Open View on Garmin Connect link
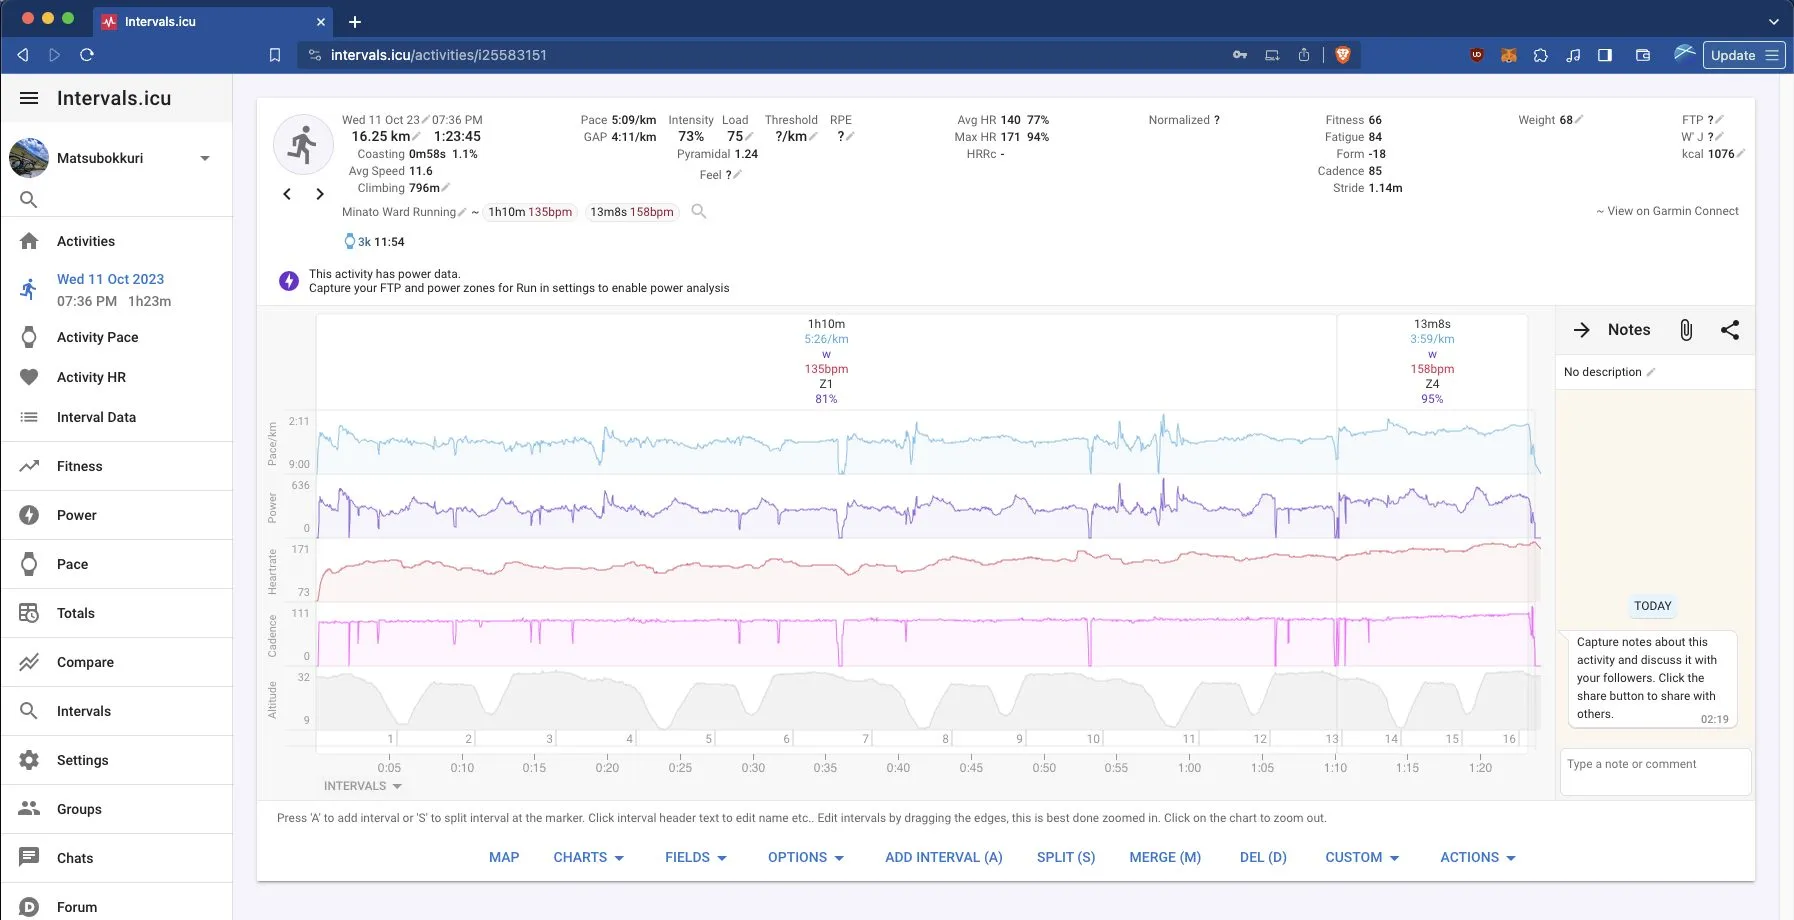1794x920 pixels. (1672, 211)
